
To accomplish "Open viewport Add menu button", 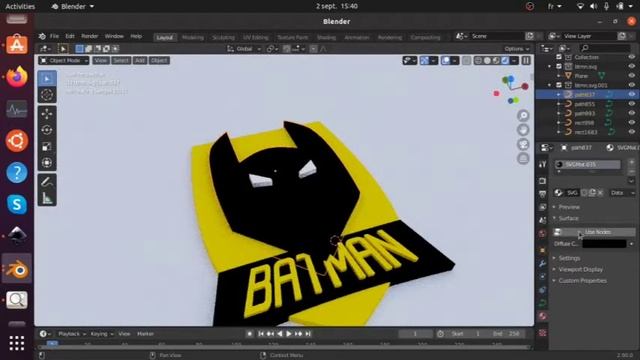I will coord(140,60).
